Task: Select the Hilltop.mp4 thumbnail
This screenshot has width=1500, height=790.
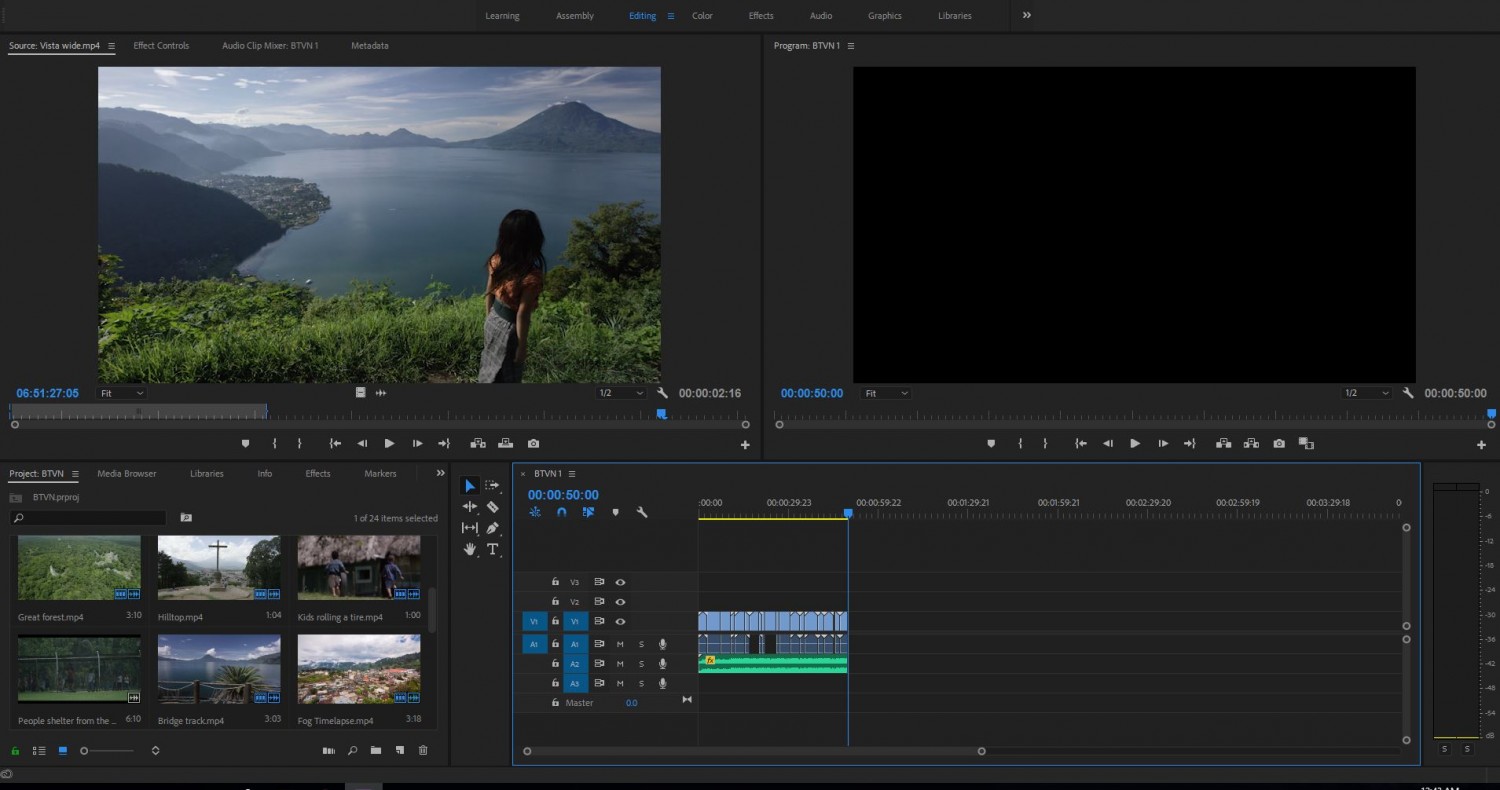Action: coord(219,568)
